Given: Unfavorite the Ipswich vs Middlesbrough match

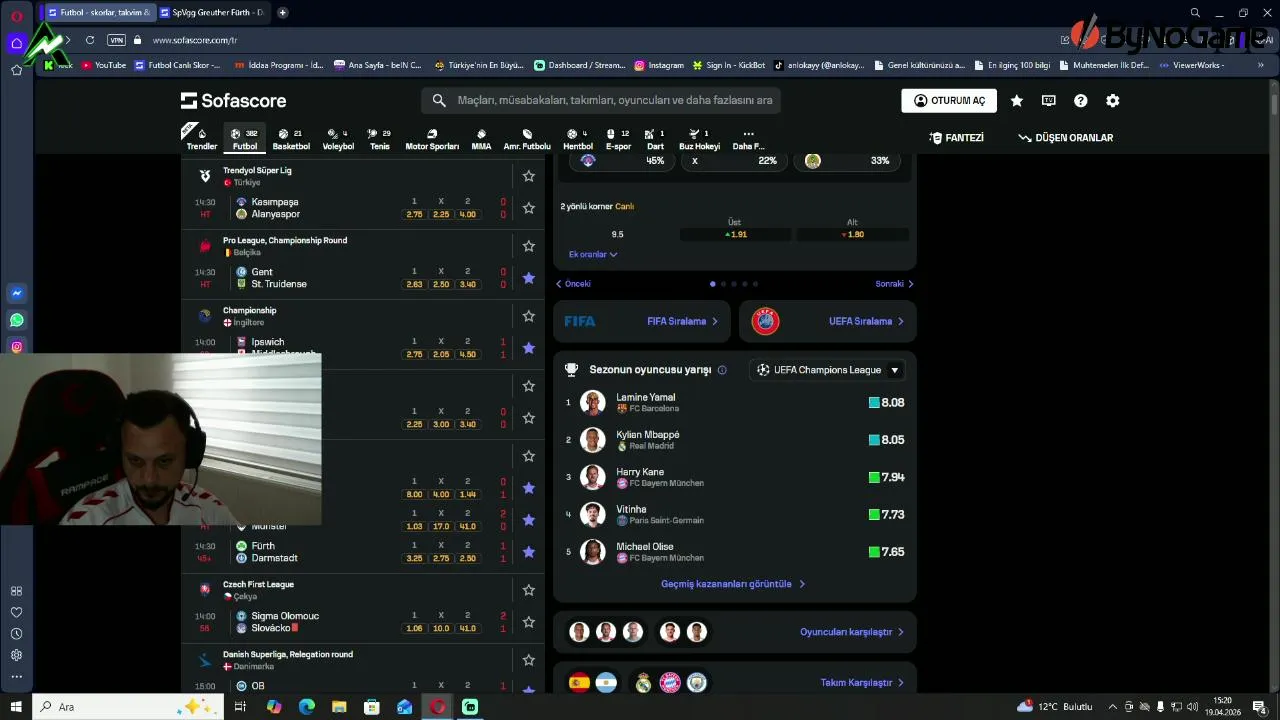Looking at the screenshot, I should (529, 348).
